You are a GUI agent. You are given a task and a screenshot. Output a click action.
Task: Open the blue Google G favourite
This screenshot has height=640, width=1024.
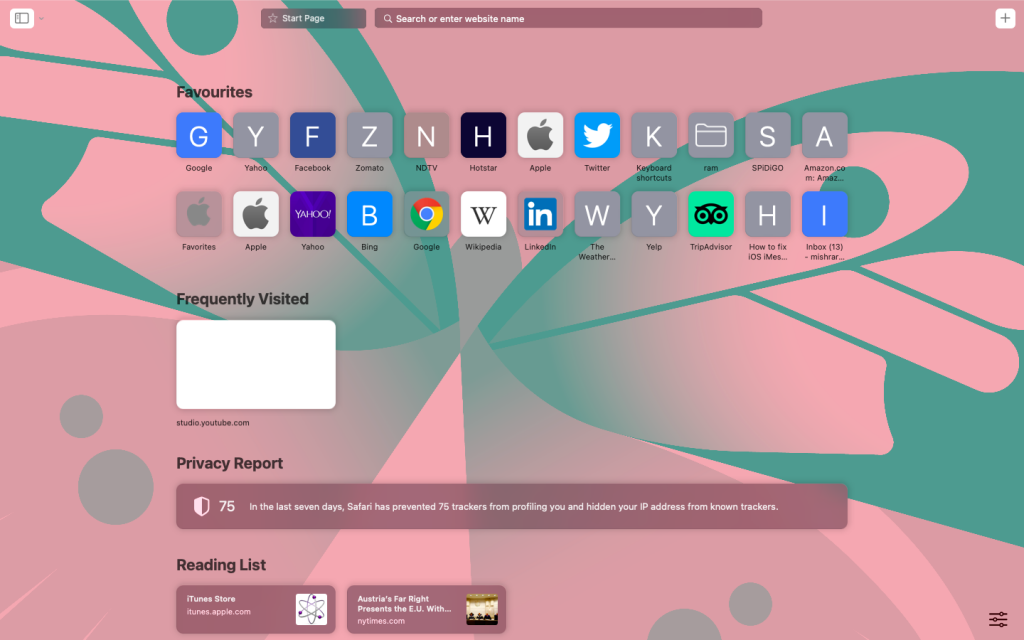199,135
